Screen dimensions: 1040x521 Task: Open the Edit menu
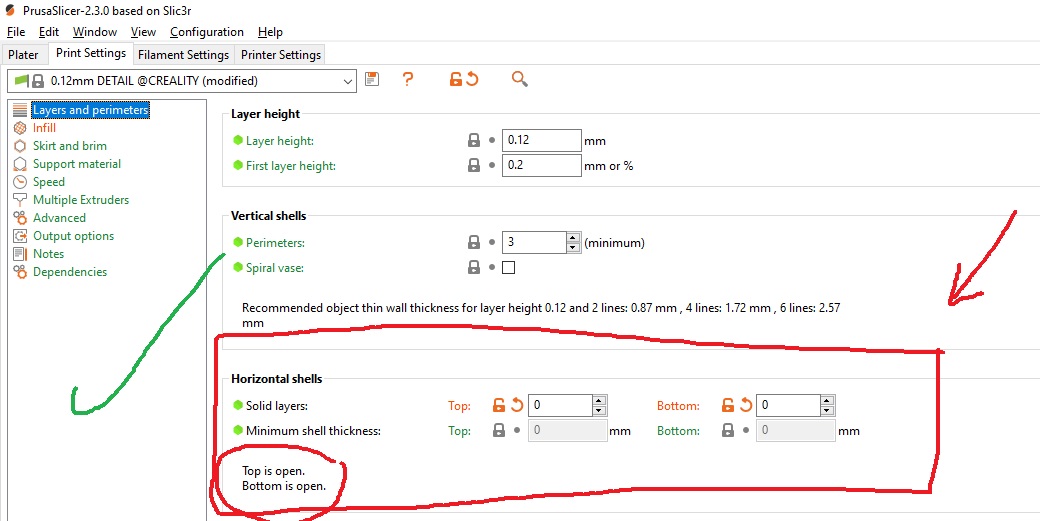[49, 32]
